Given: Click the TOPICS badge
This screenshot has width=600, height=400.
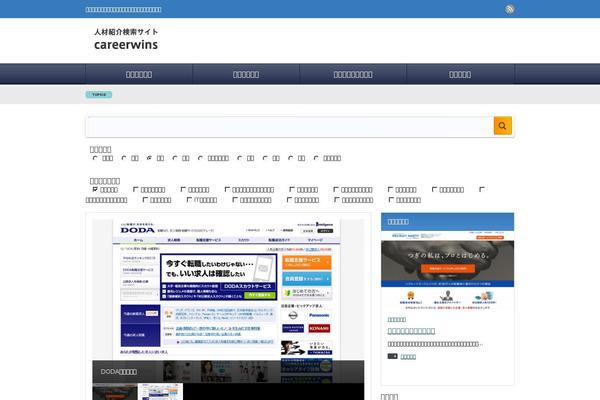Looking at the screenshot, I should click(x=99, y=95).
